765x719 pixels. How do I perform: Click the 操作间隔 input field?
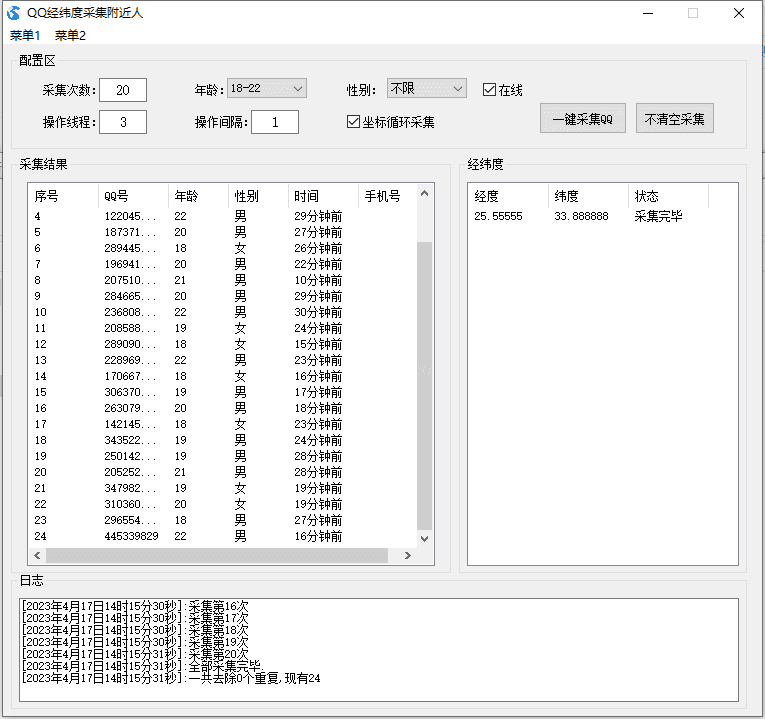pyautogui.click(x=275, y=122)
